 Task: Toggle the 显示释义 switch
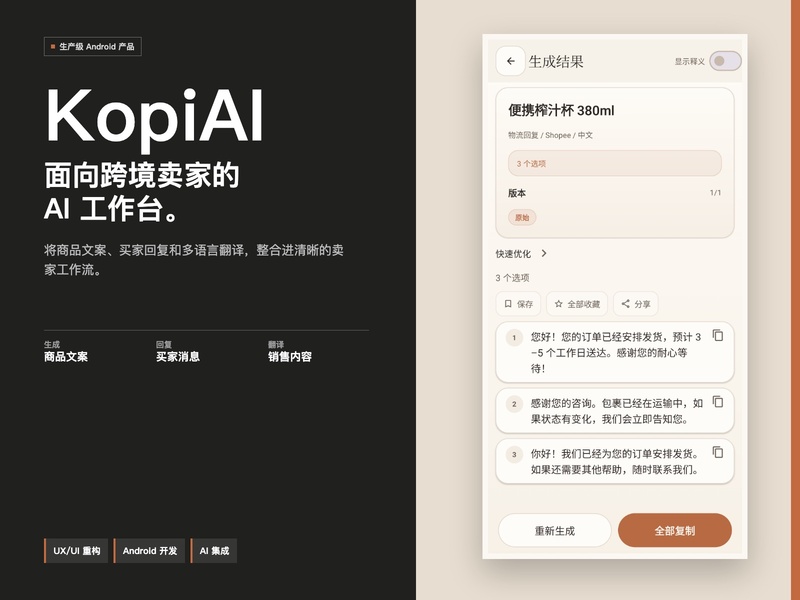click(725, 61)
